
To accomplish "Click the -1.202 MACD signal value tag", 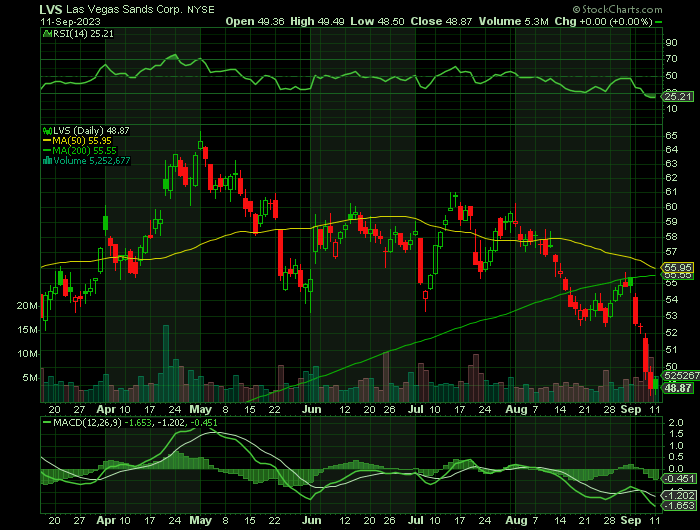I will click(679, 496).
